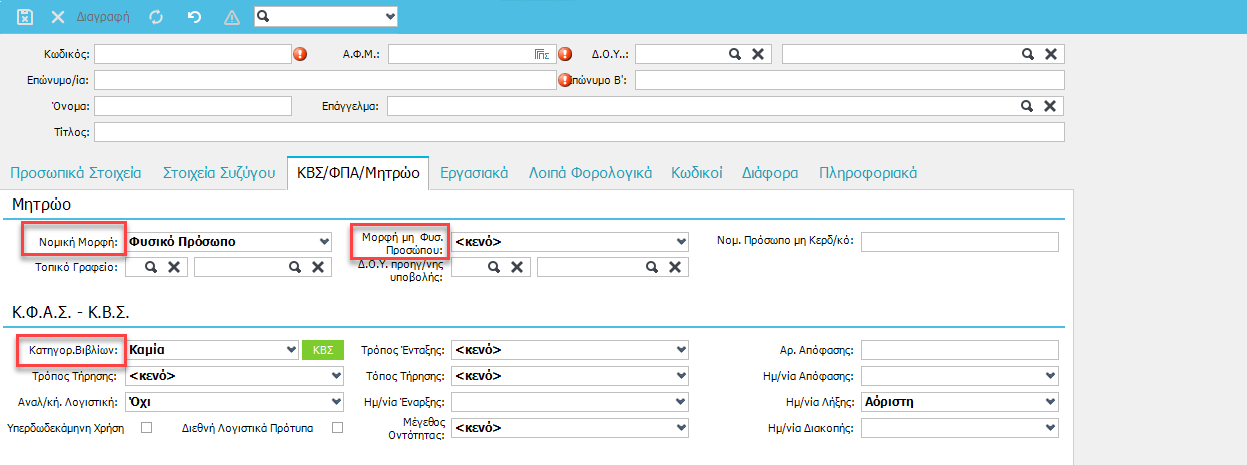The width and height of the screenshot is (1247, 465).
Task: Click the calculator icon in Α.Φ.Μ. field
Action: pyautogui.click(x=541, y=54)
